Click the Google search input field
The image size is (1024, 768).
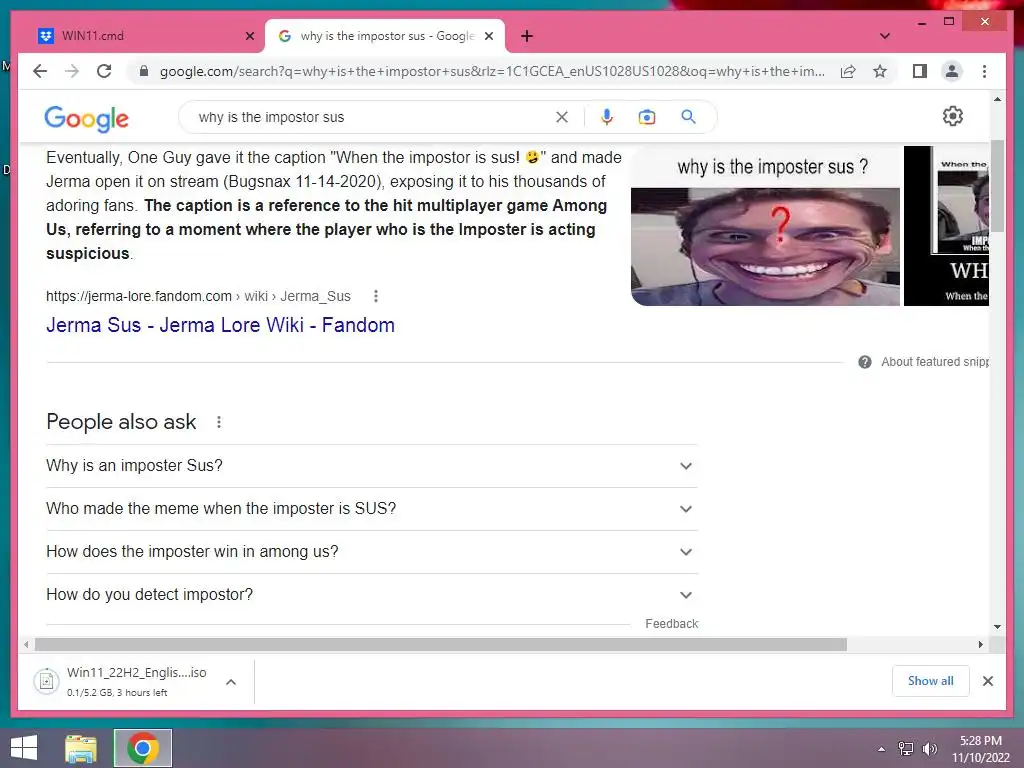pos(372,117)
